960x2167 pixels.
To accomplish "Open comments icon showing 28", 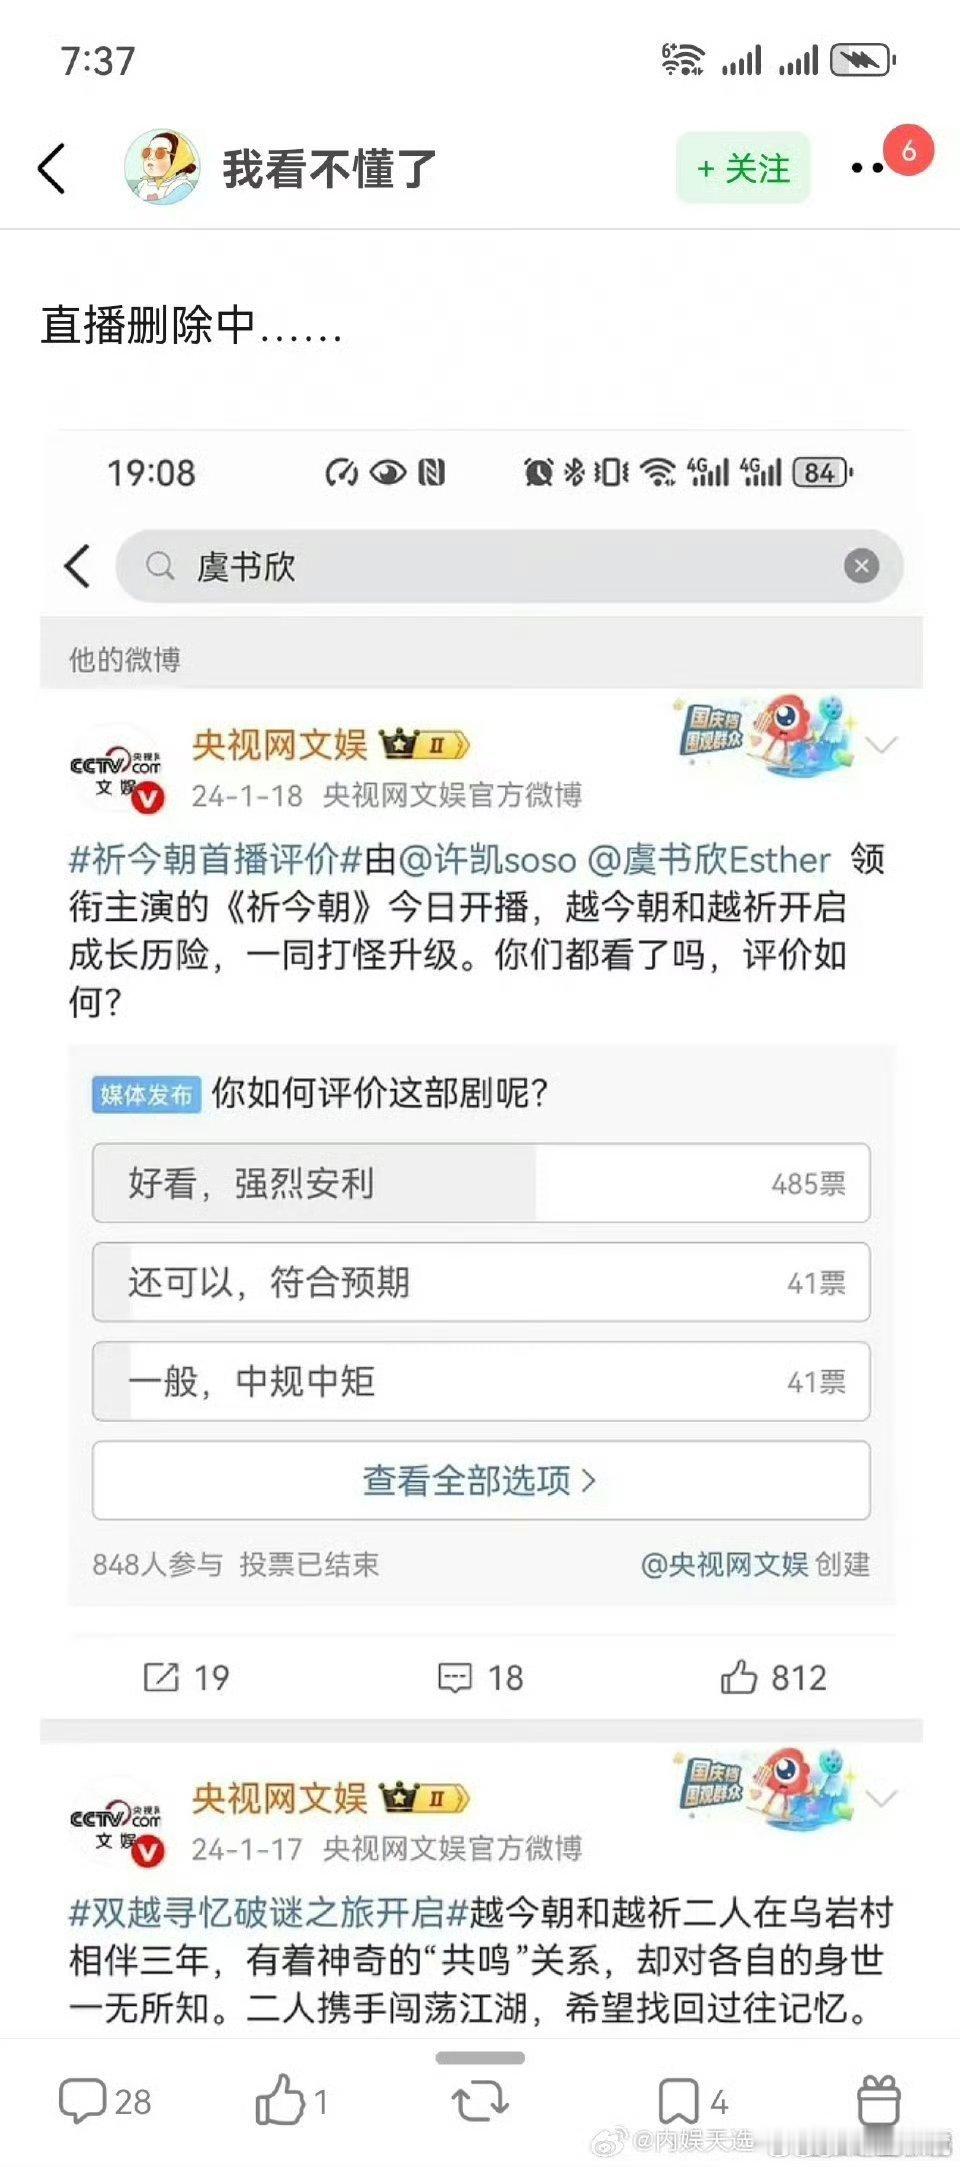I will coord(104,2101).
